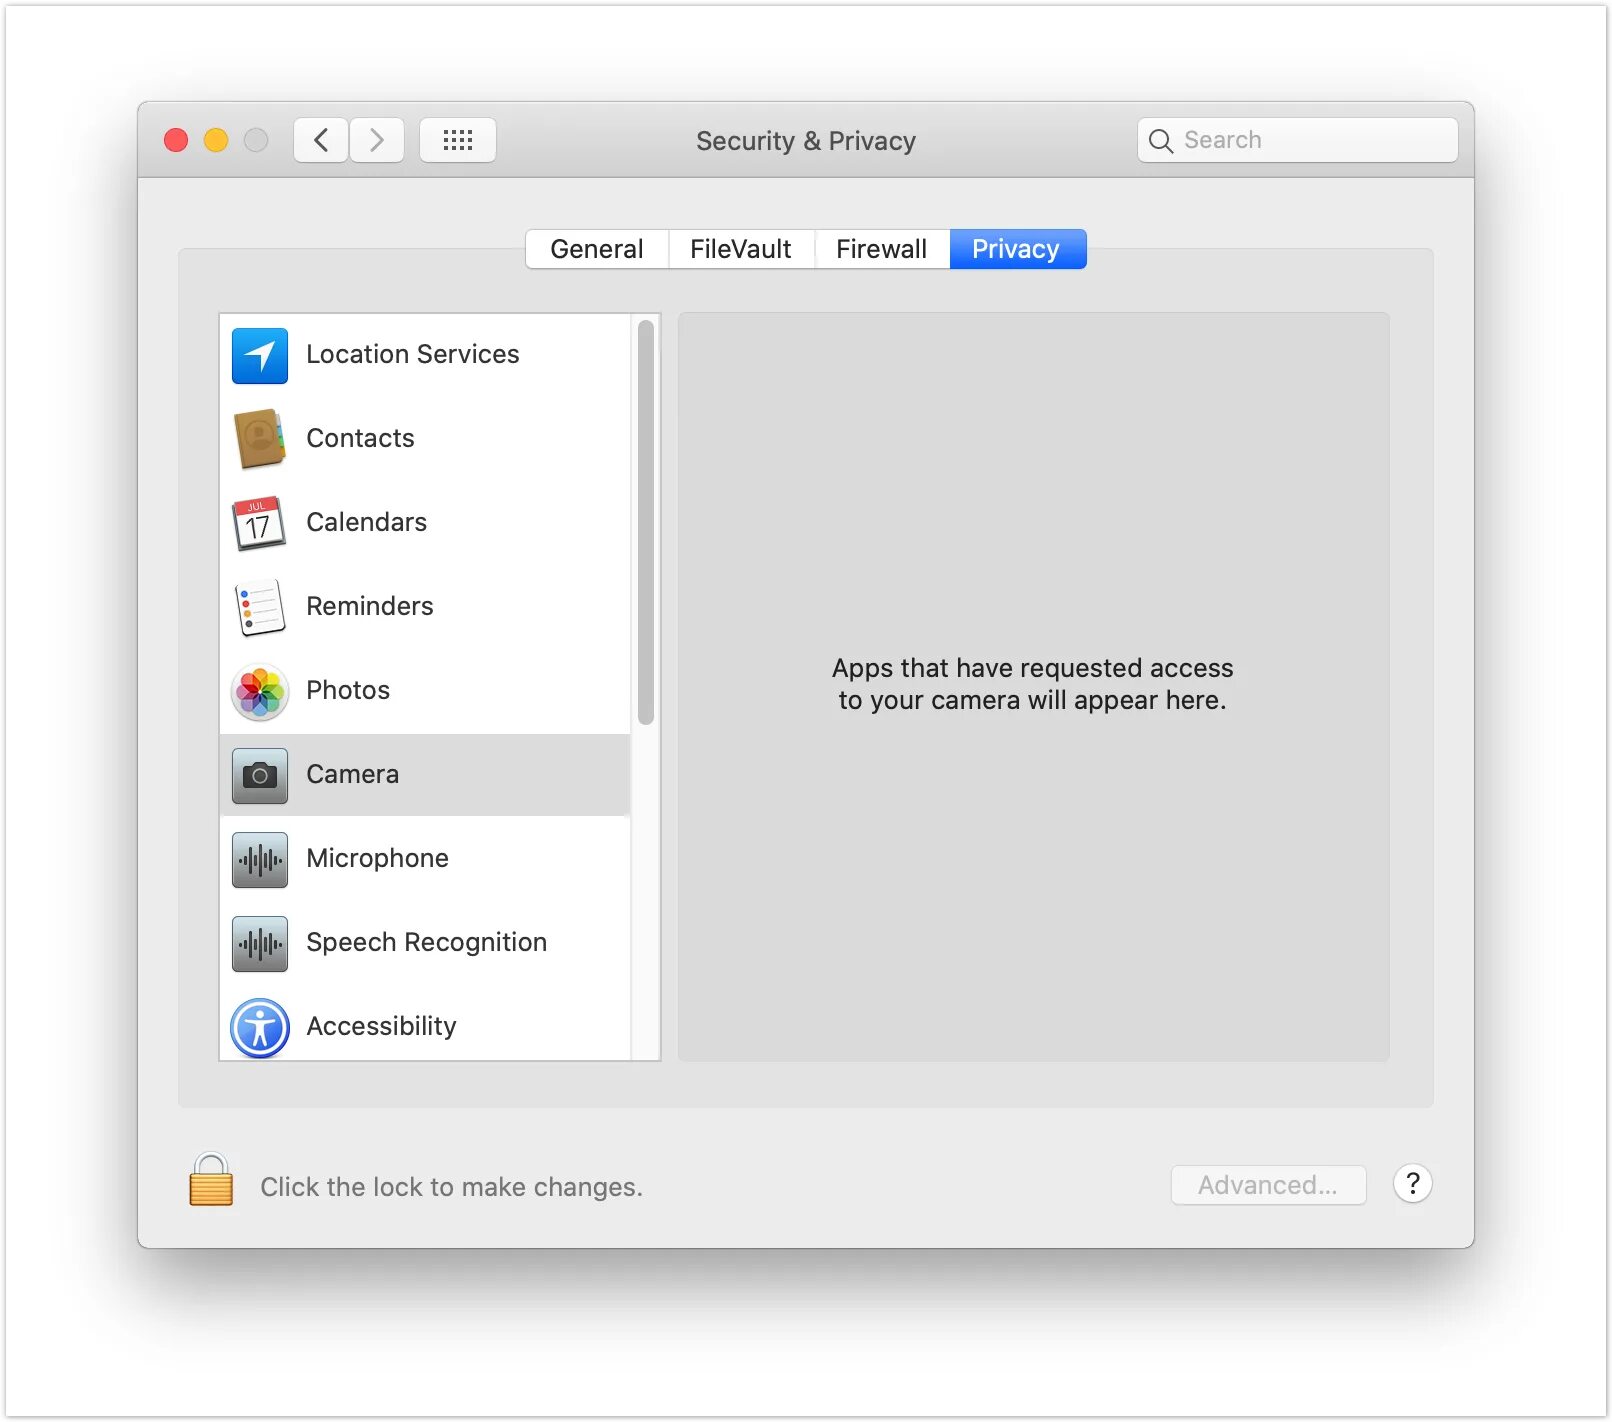This screenshot has width=1612, height=1422.
Task: Select the Privacy tab
Action: 1017,249
